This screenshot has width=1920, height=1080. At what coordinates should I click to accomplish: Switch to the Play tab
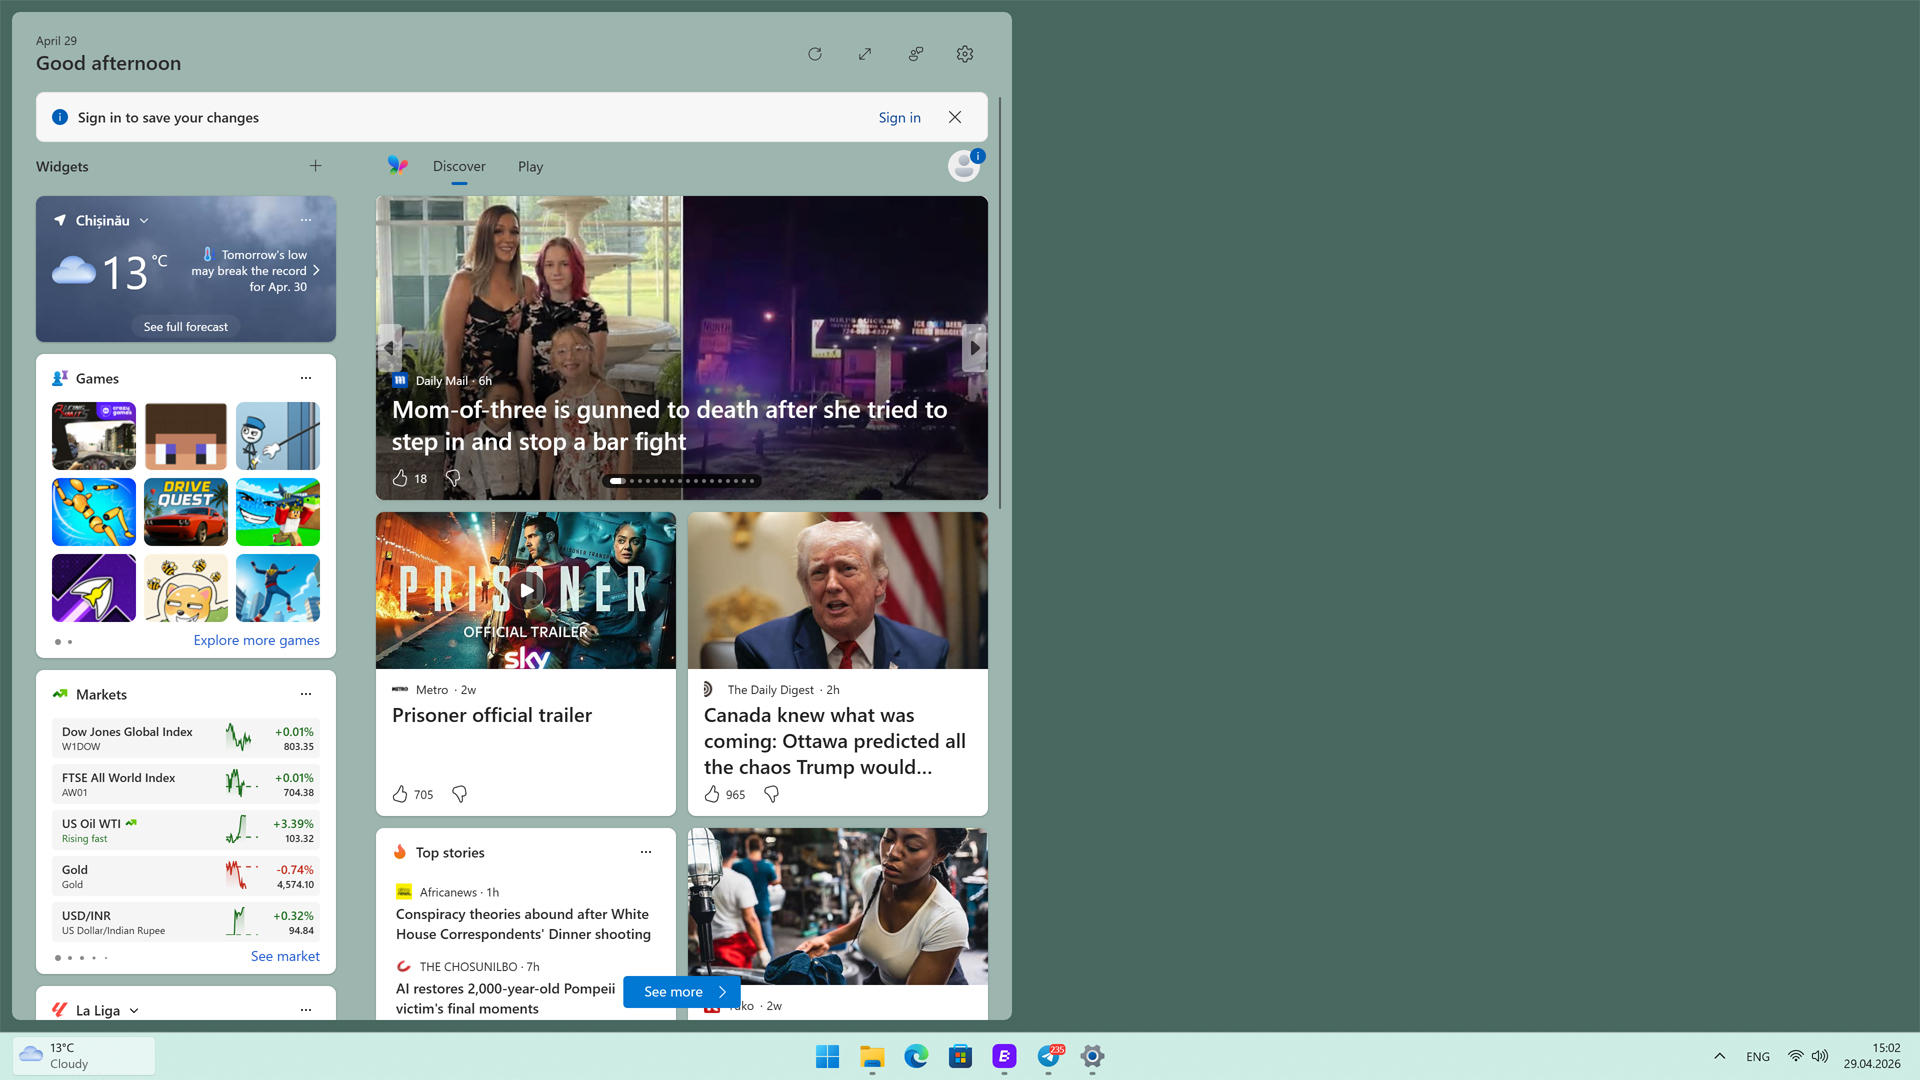pyautogui.click(x=530, y=167)
